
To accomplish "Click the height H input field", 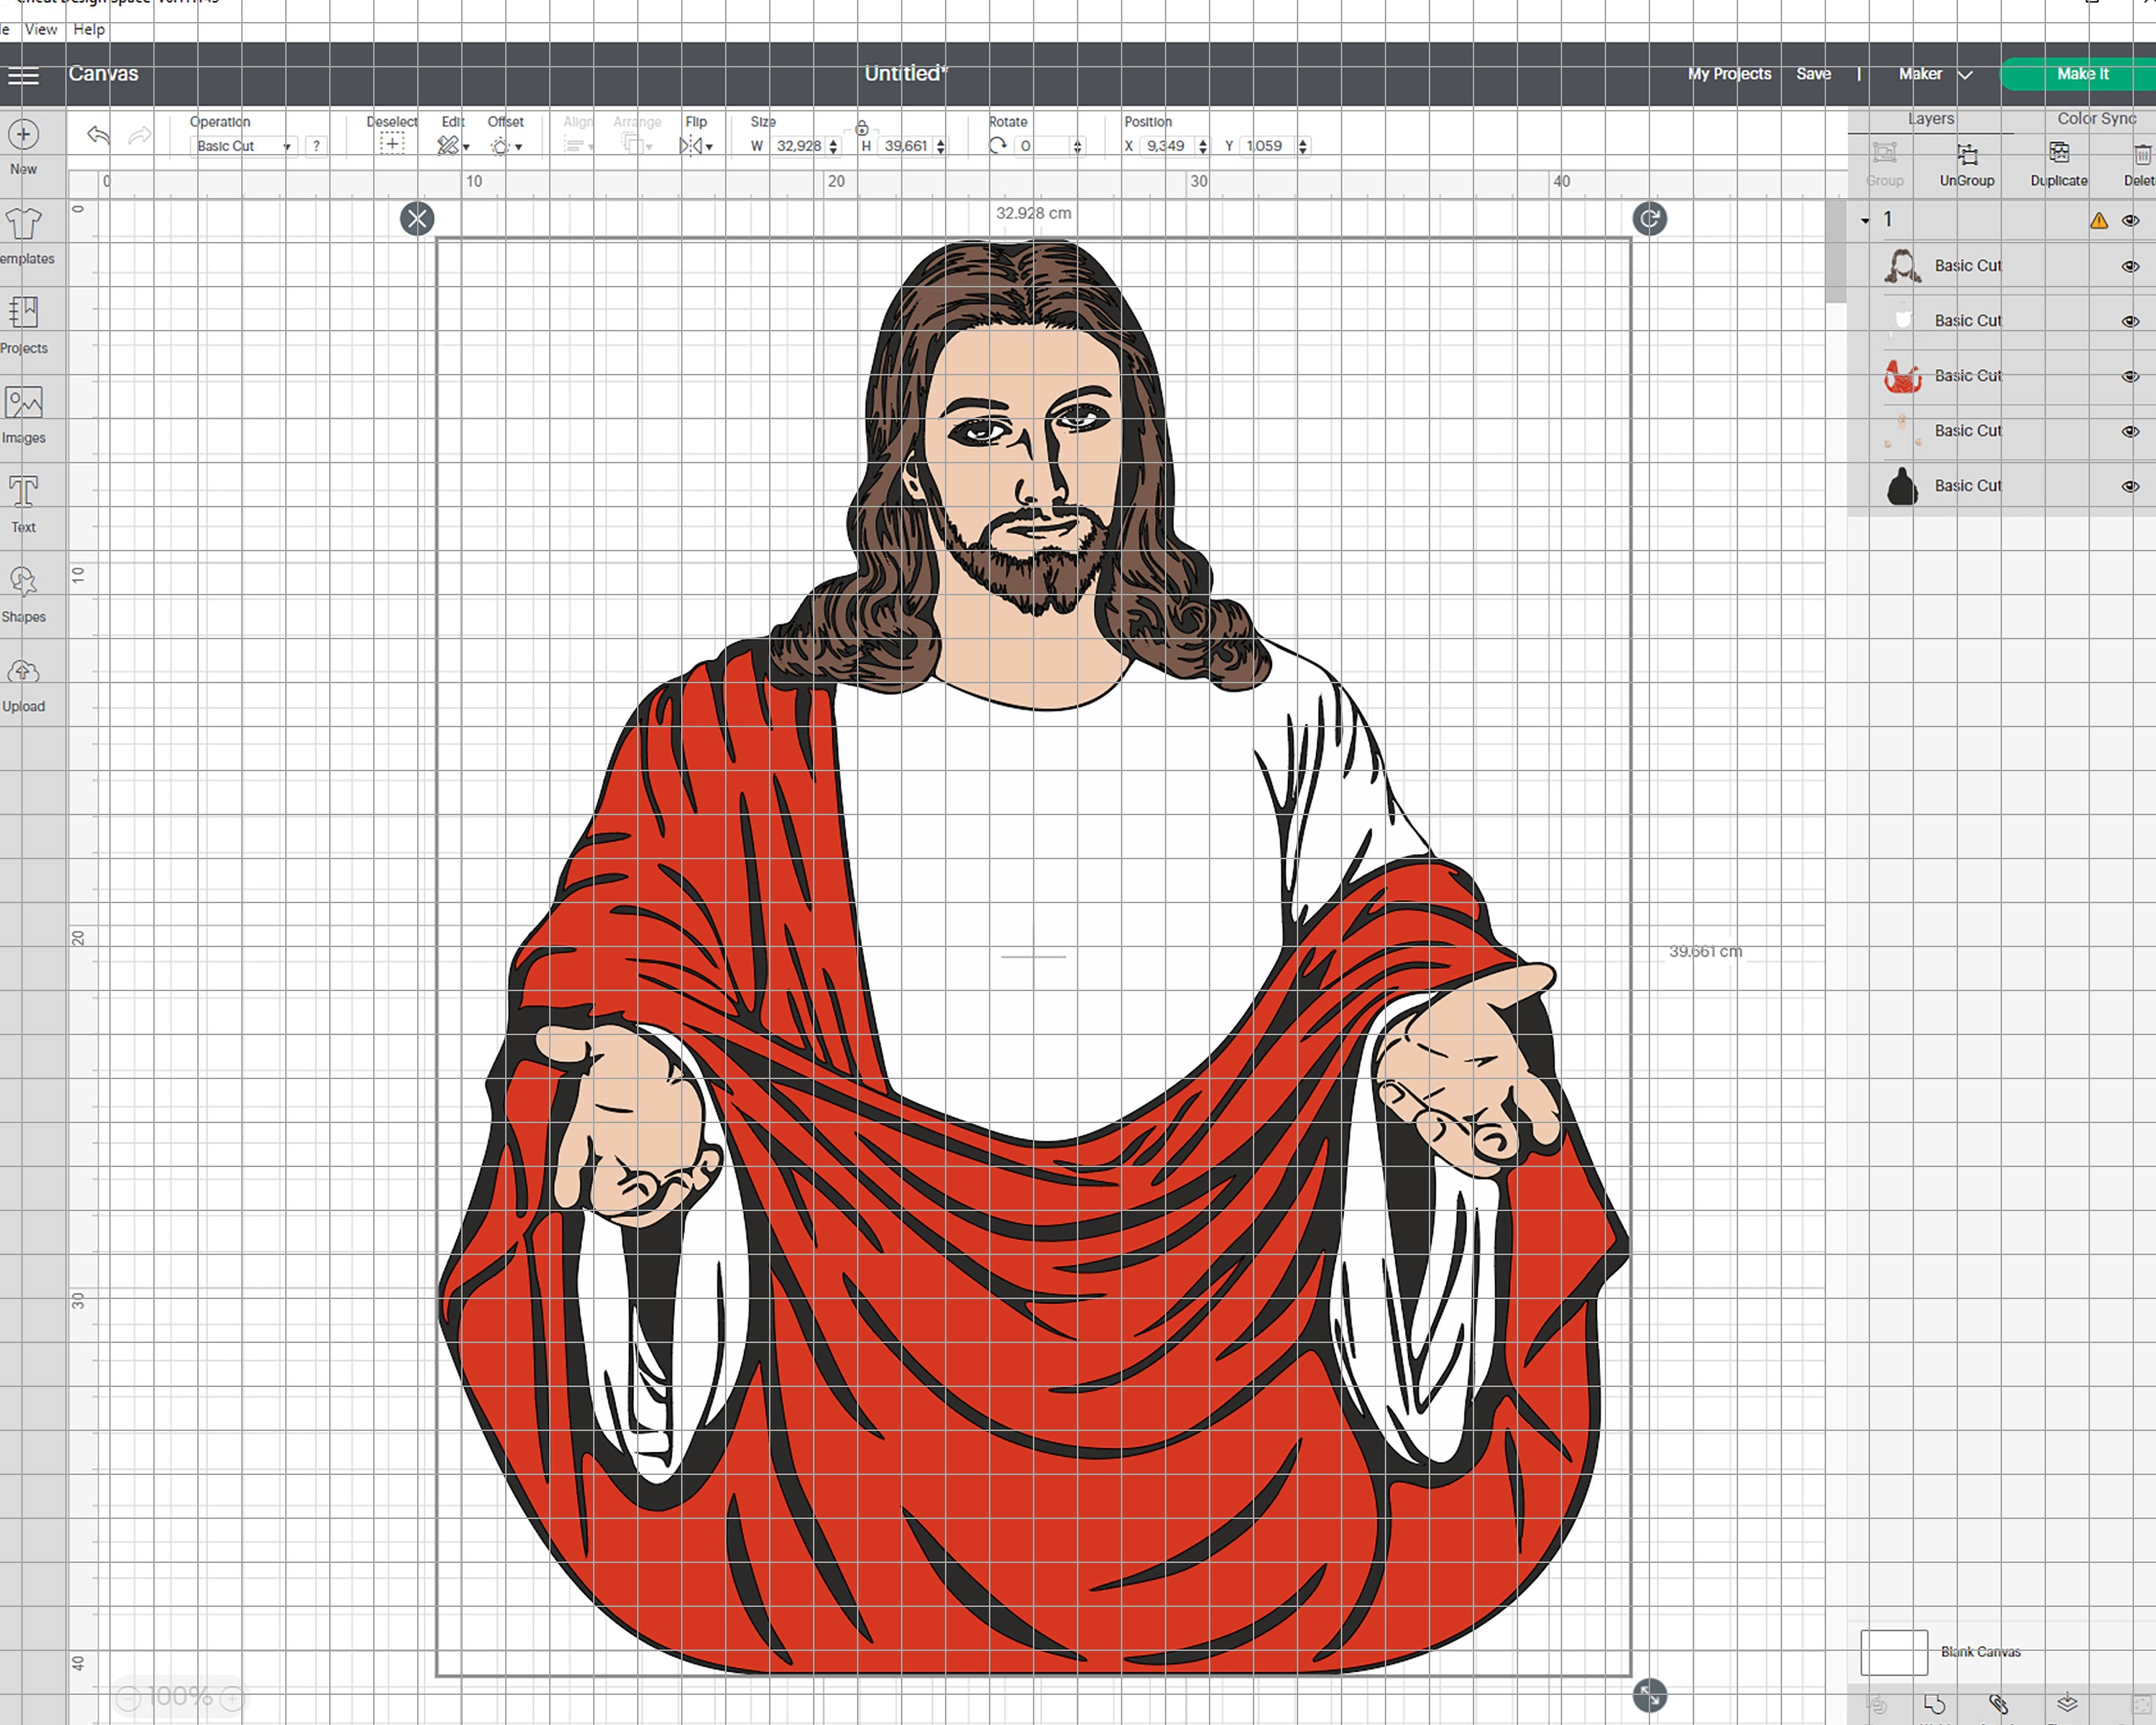I will point(906,146).
